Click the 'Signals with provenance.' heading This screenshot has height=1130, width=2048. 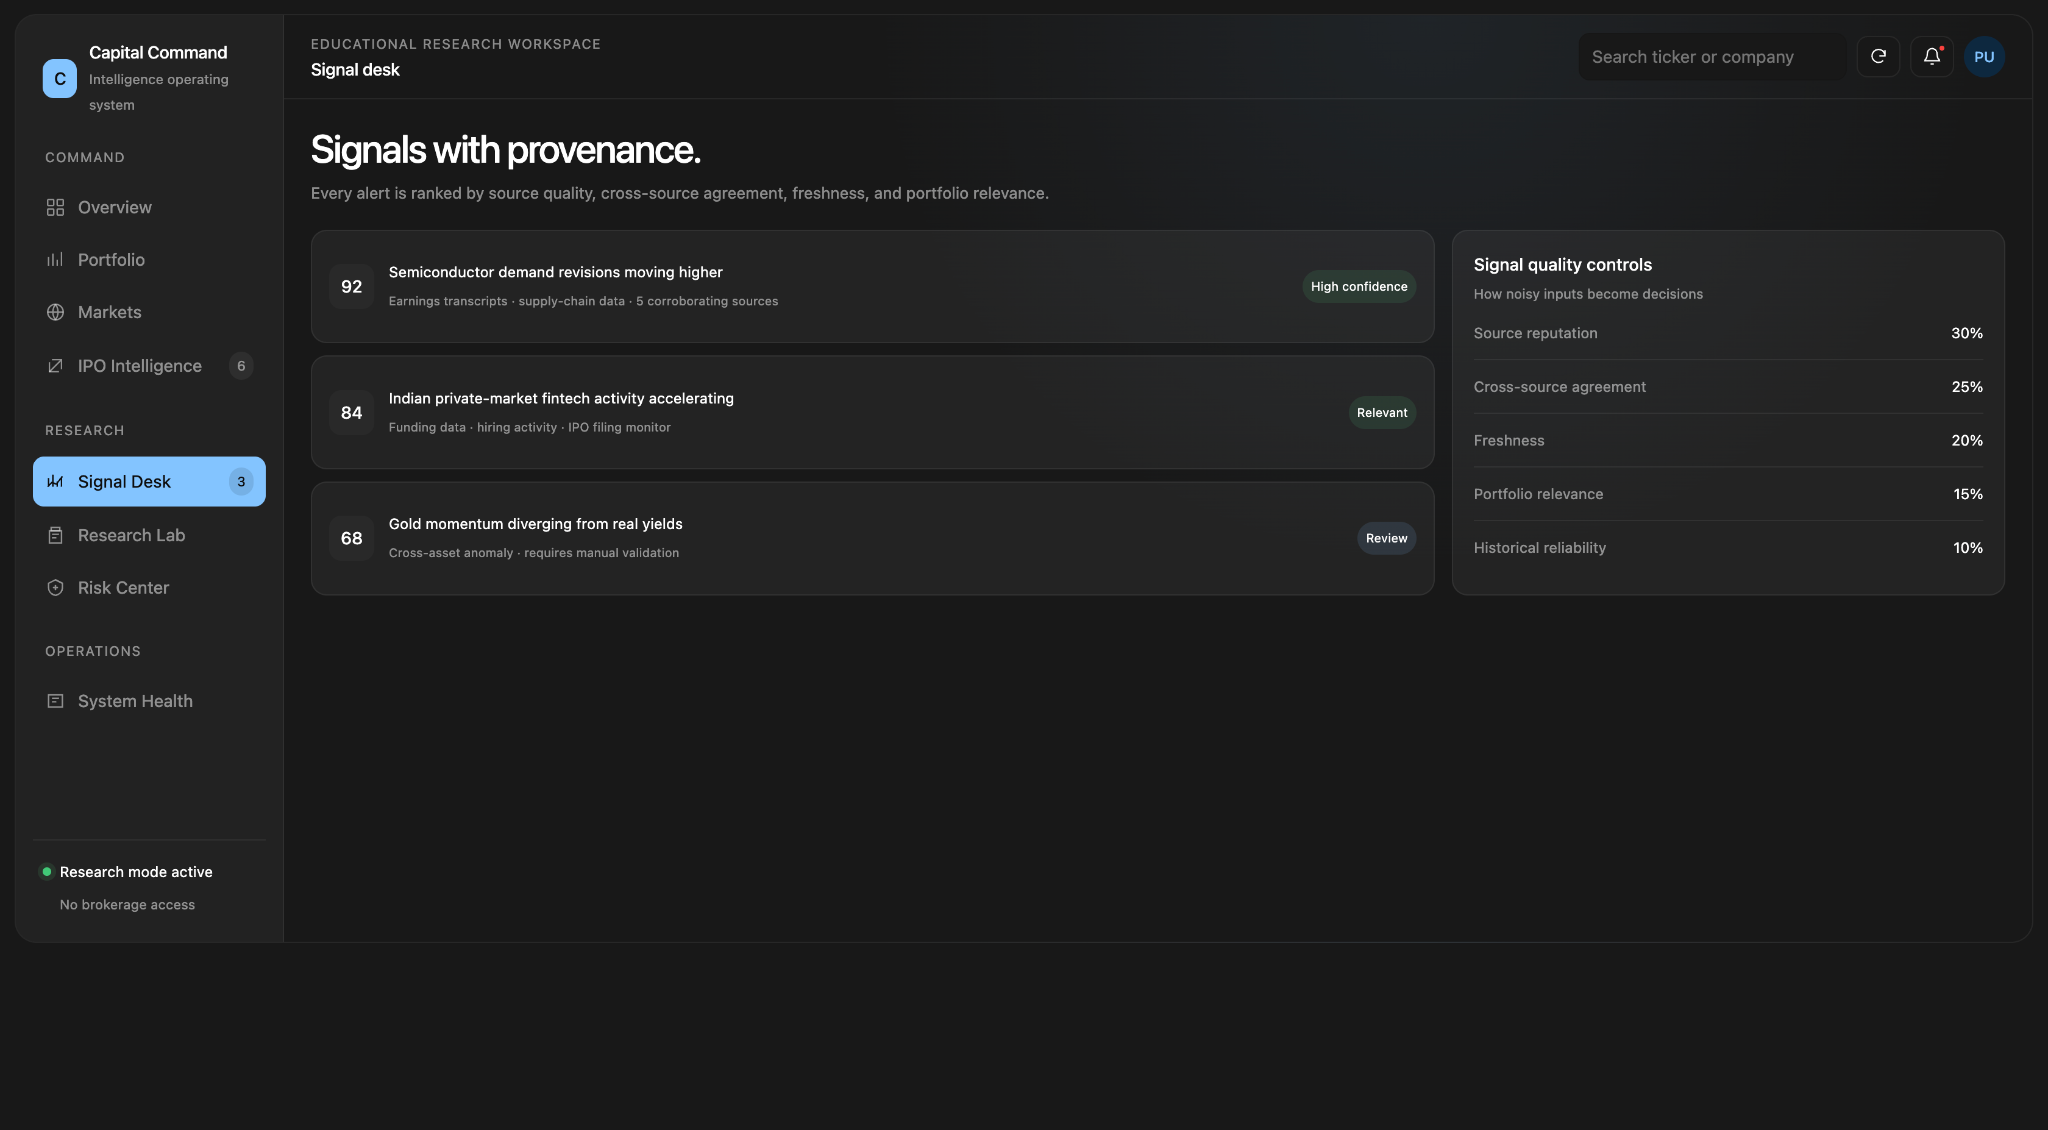point(505,150)
